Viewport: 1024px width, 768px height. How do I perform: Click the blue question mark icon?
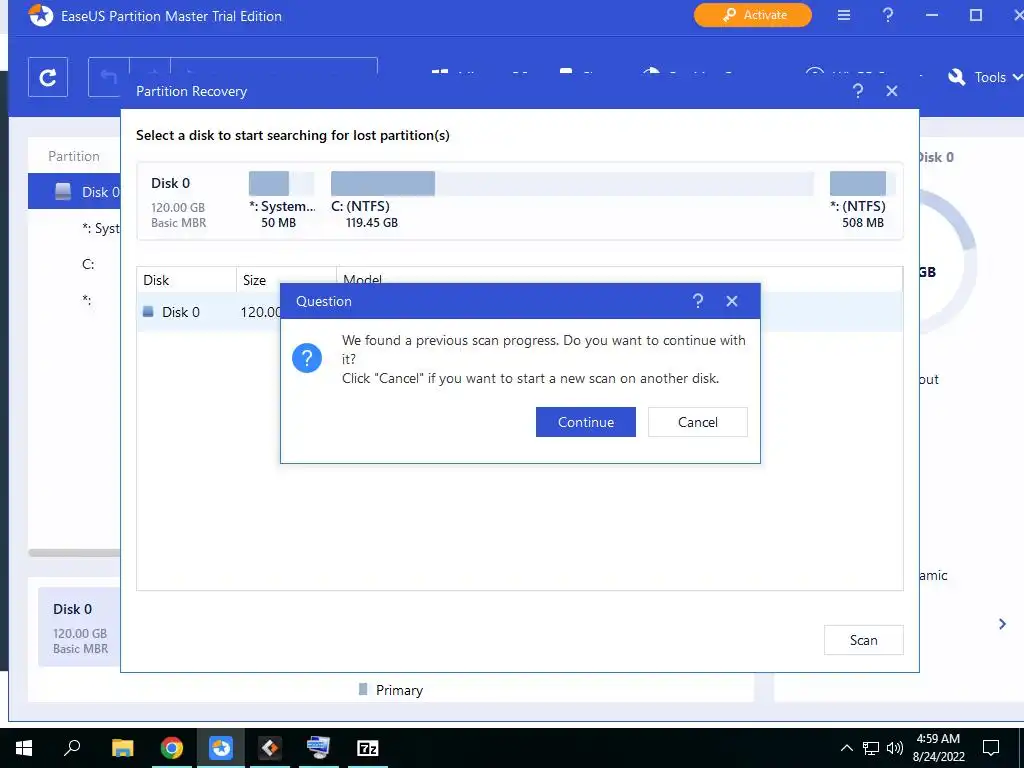307,358
